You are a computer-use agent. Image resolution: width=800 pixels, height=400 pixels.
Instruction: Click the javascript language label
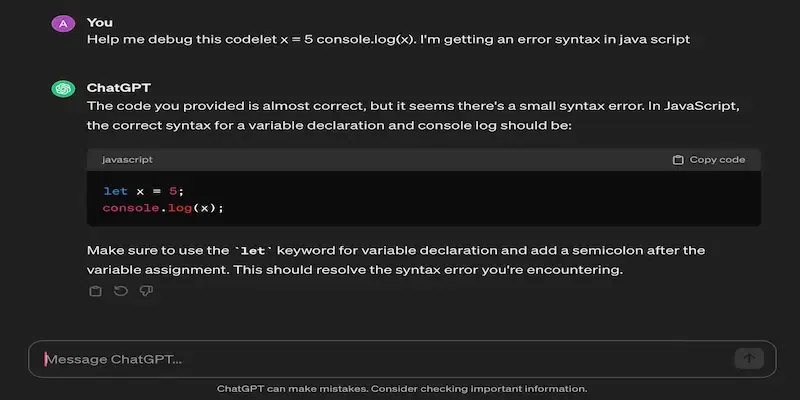127,160
